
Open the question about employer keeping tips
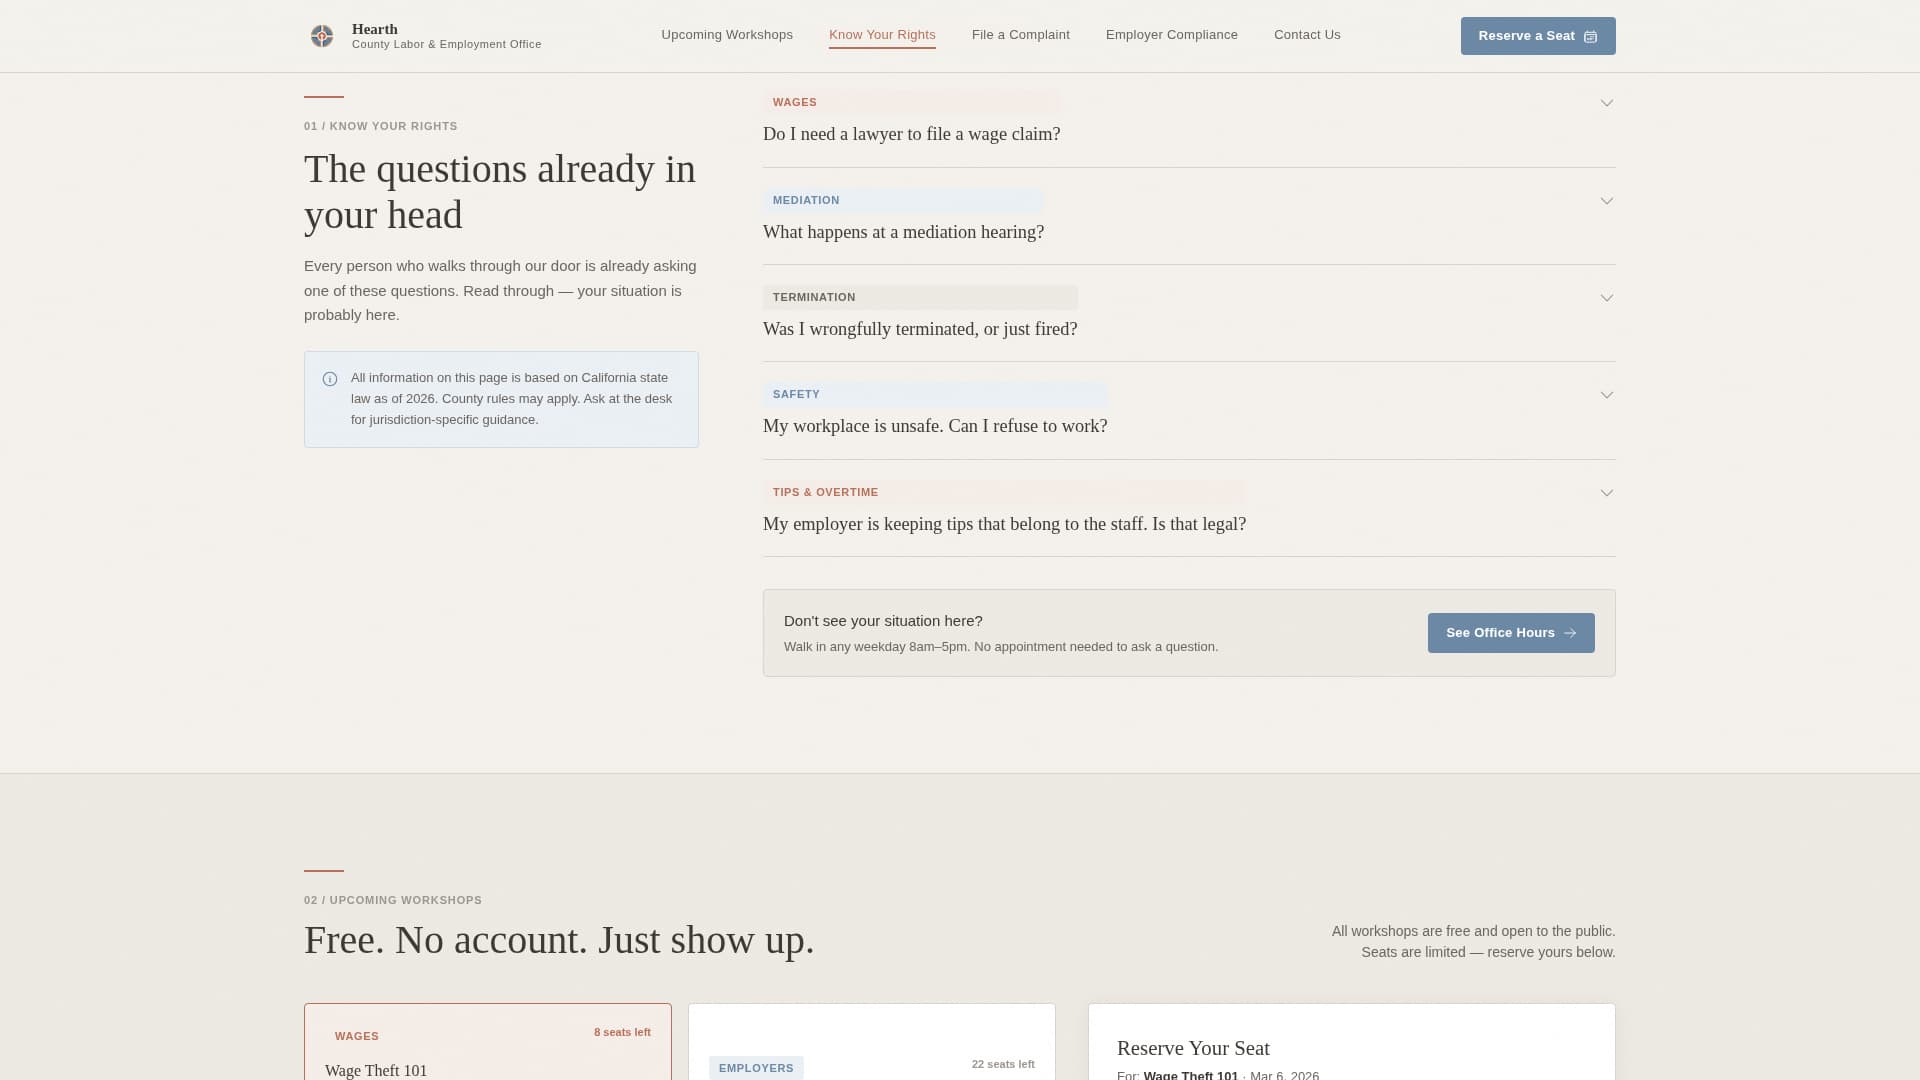1004,524
